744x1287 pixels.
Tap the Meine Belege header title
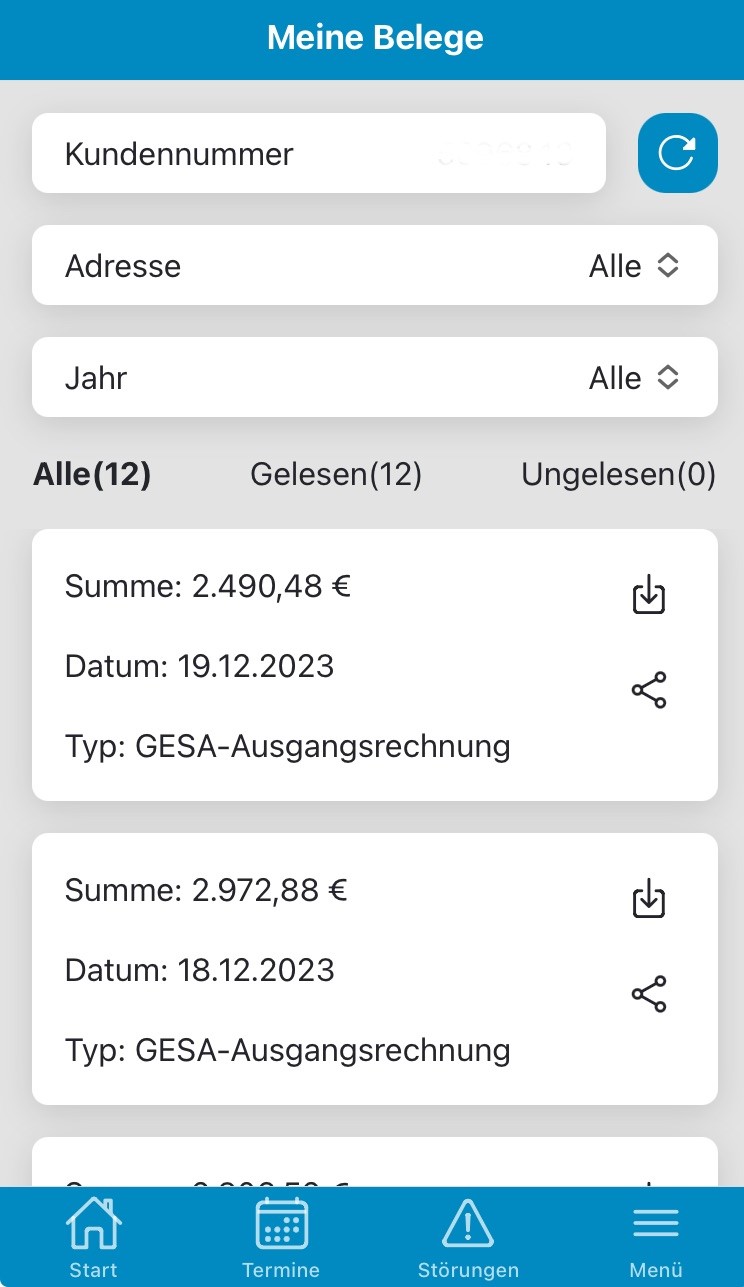click(374, 38)
